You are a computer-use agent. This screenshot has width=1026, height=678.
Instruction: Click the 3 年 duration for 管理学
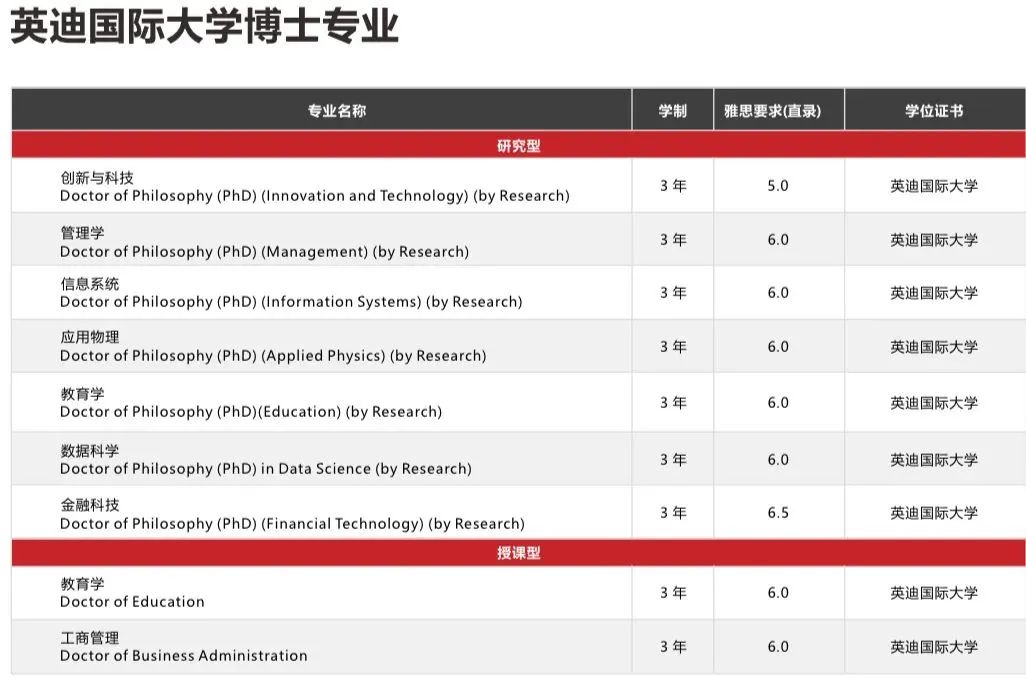[x=673, y=240]
